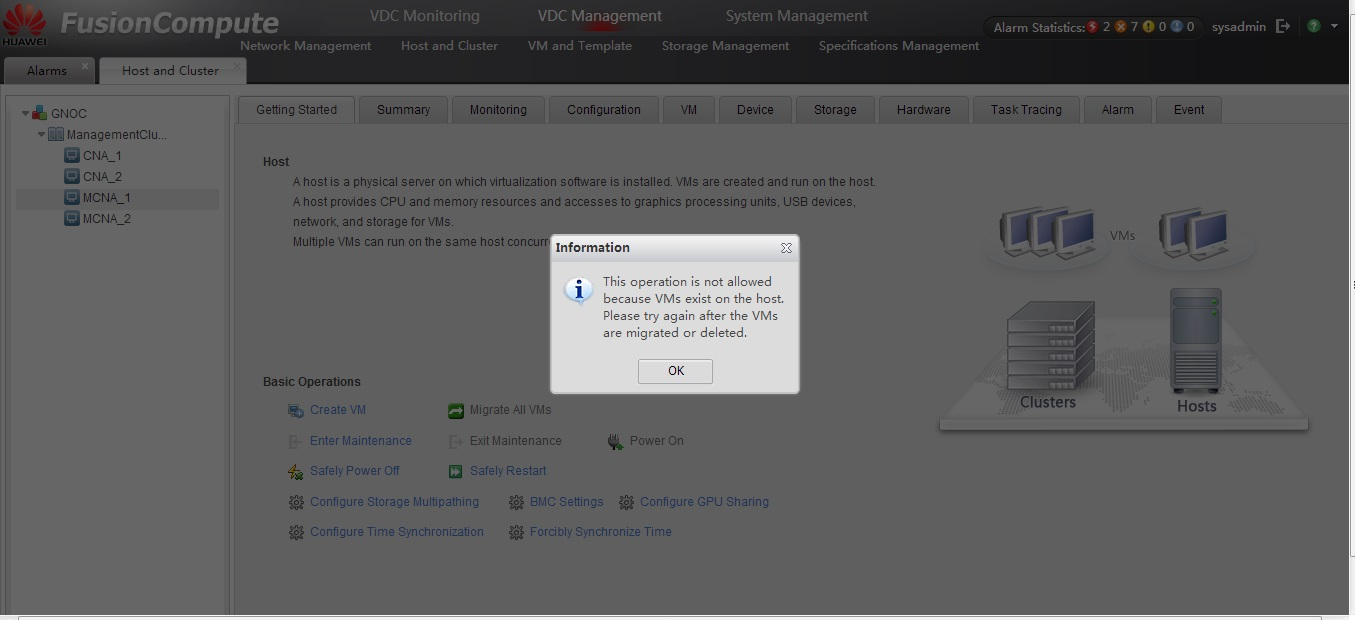Click the logout icon beside sysadmin

point(1283,27)
